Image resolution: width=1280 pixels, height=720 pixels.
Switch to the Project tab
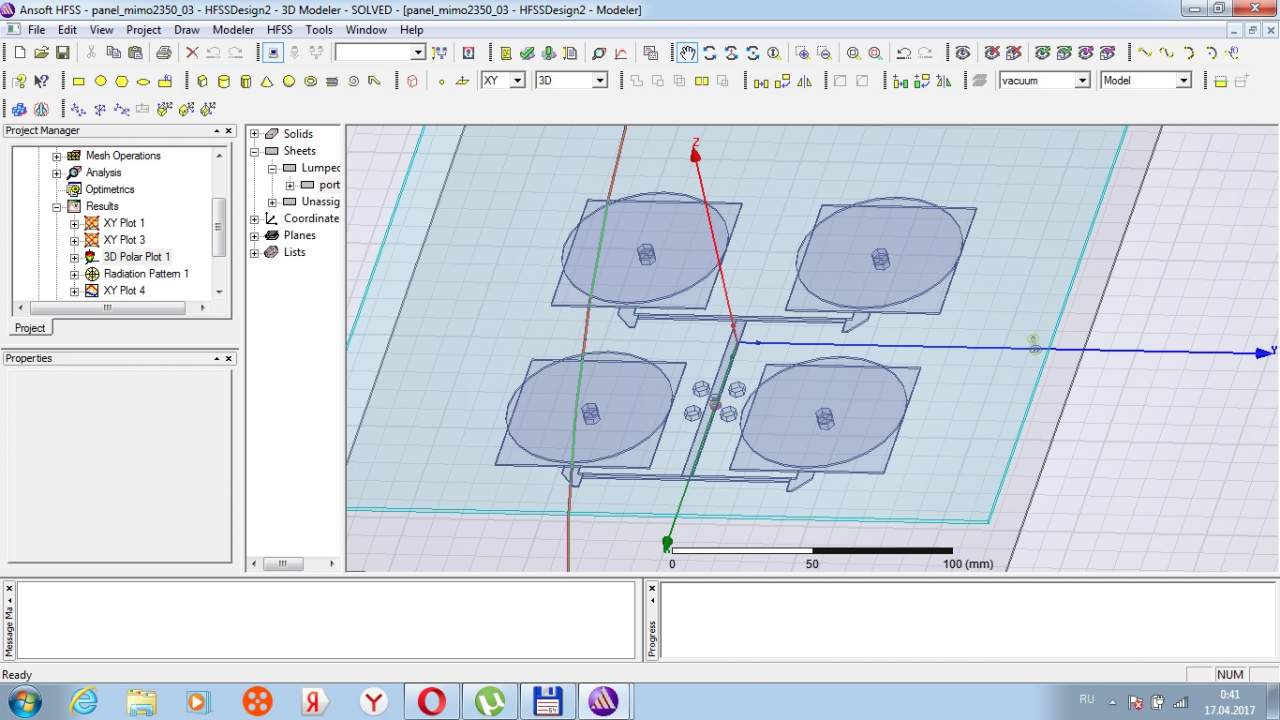(x=29, y=328)
